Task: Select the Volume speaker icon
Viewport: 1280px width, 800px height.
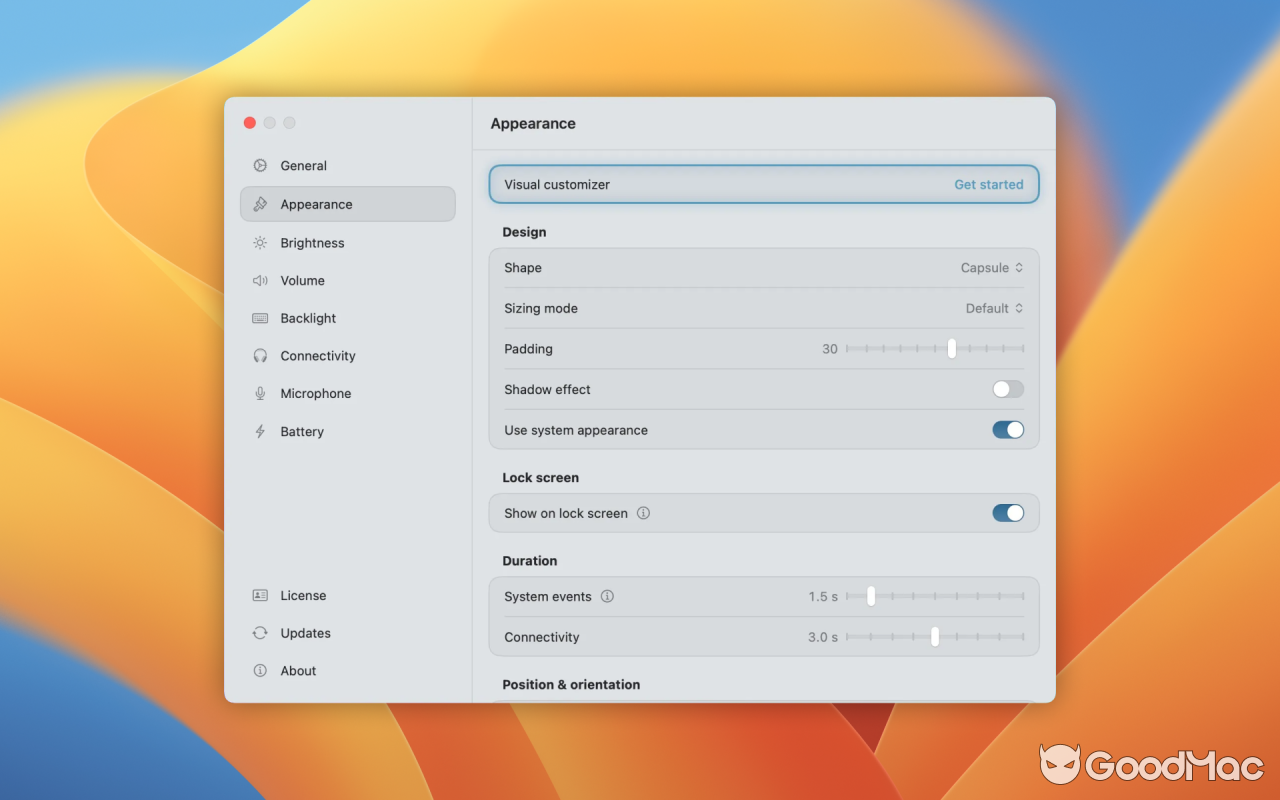Action: [261, 280]
